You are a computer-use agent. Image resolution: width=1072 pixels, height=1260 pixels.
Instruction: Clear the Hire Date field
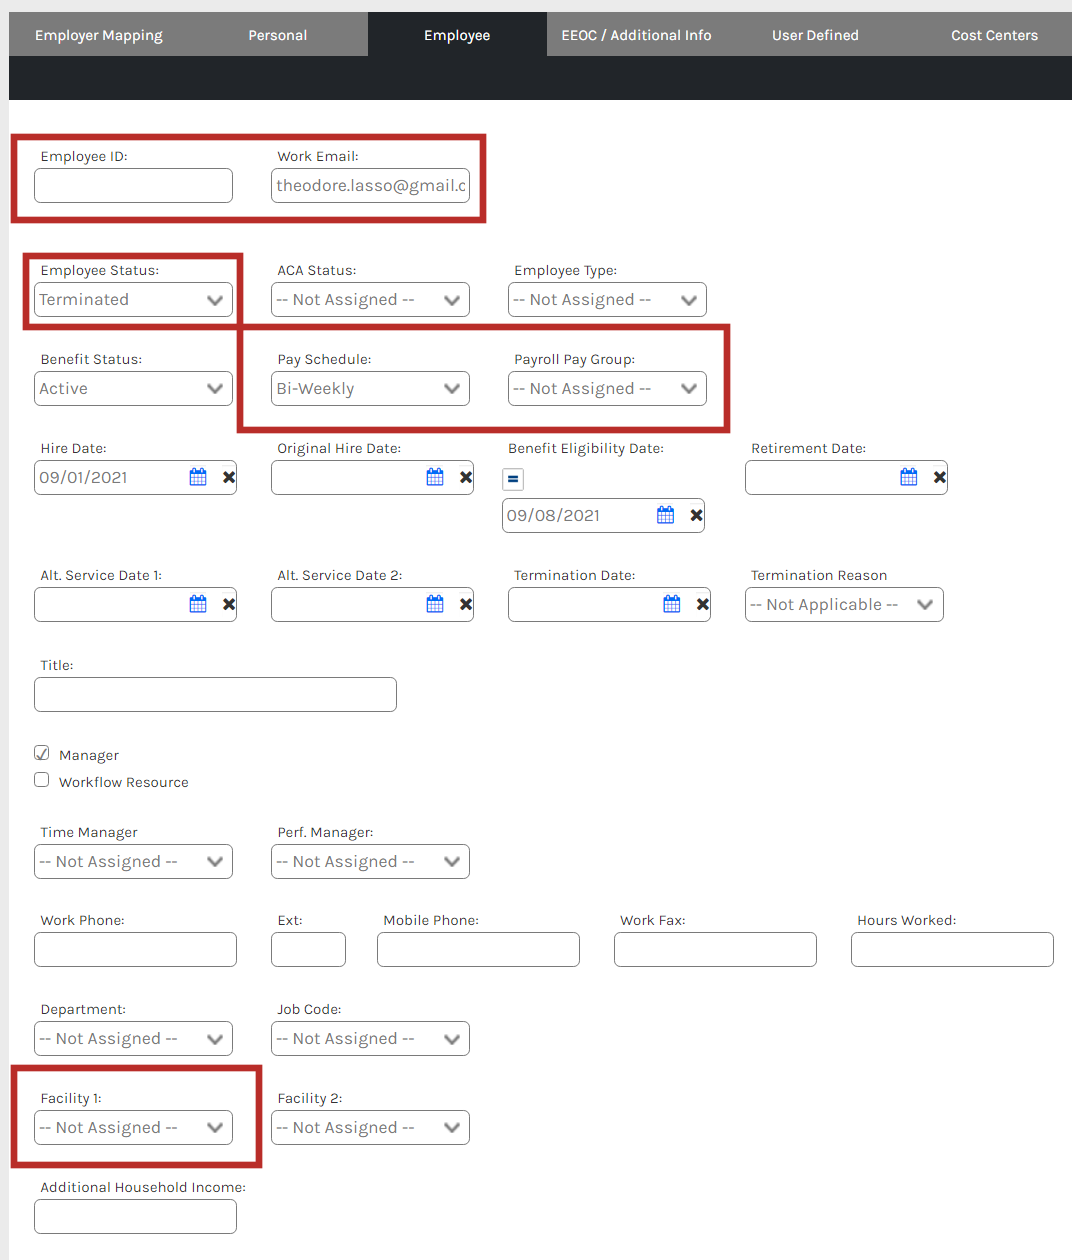point(229,477)
